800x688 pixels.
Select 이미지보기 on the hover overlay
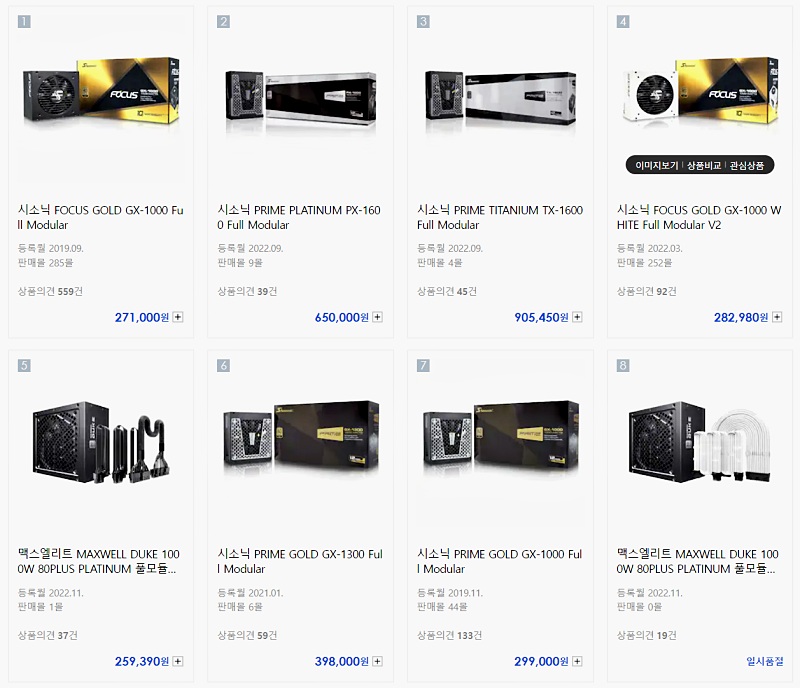(657, 165)
